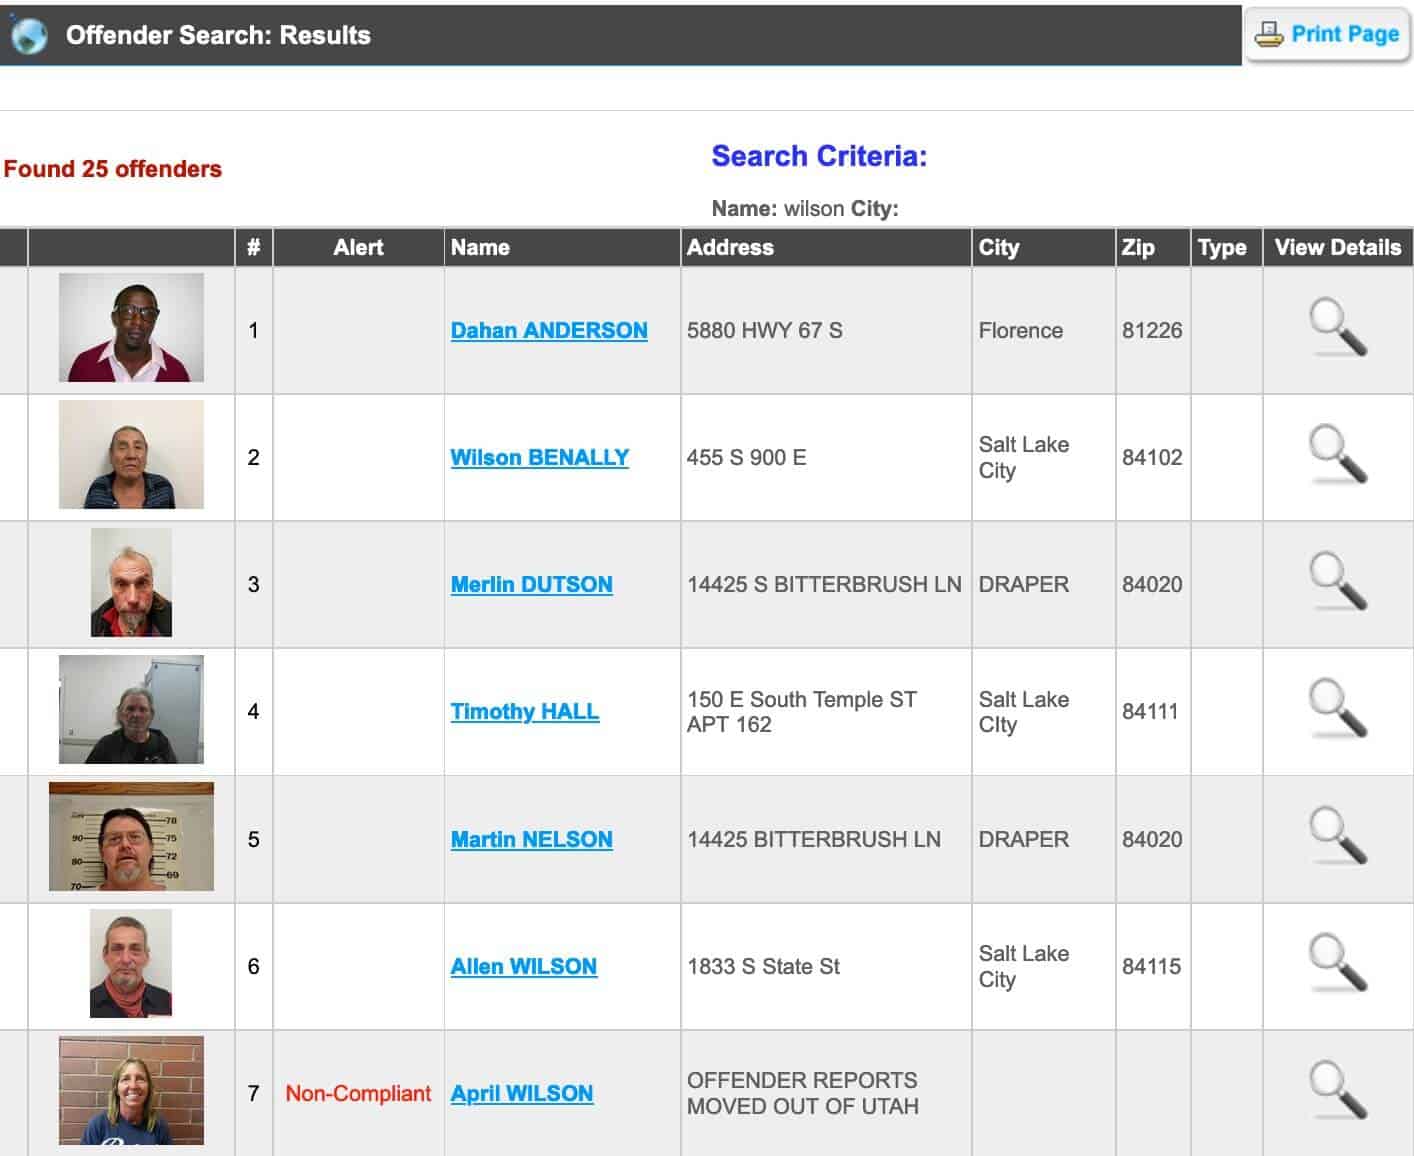View details icon for Merlin DUTSON
Screen dimensions: 1414x1156
click(1337, 582)
